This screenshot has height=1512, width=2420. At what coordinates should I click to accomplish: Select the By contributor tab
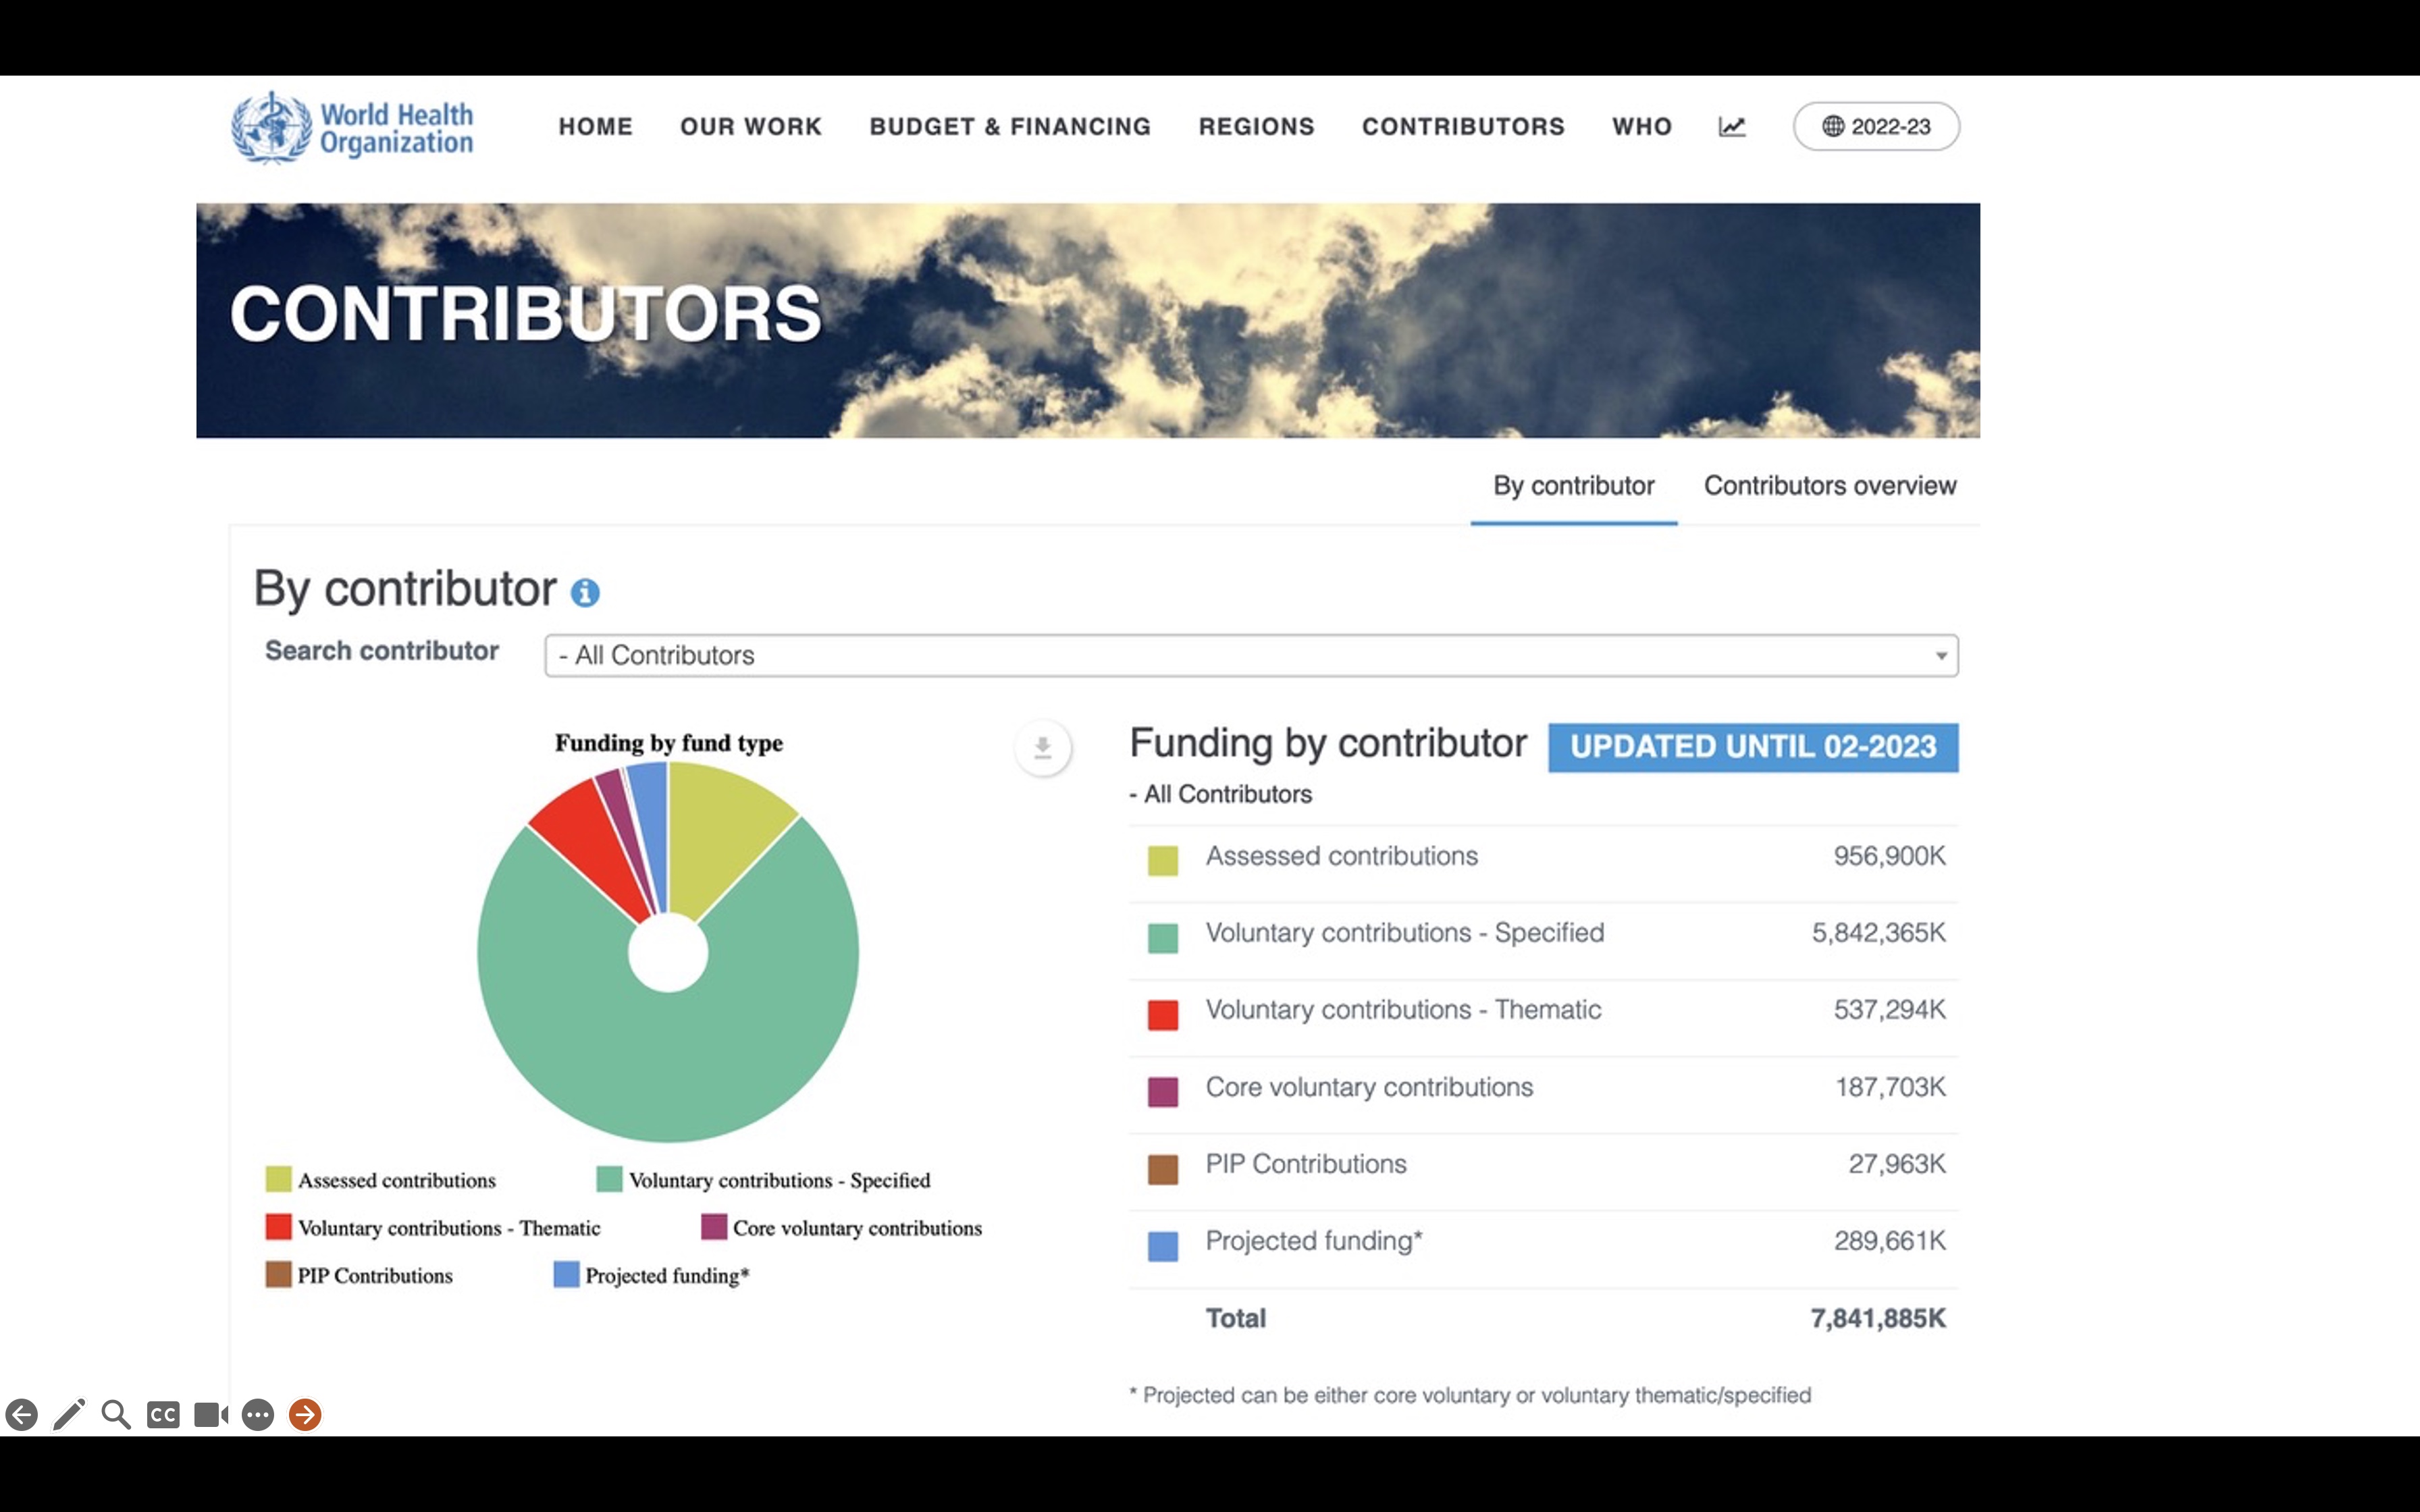point(1573,486)
